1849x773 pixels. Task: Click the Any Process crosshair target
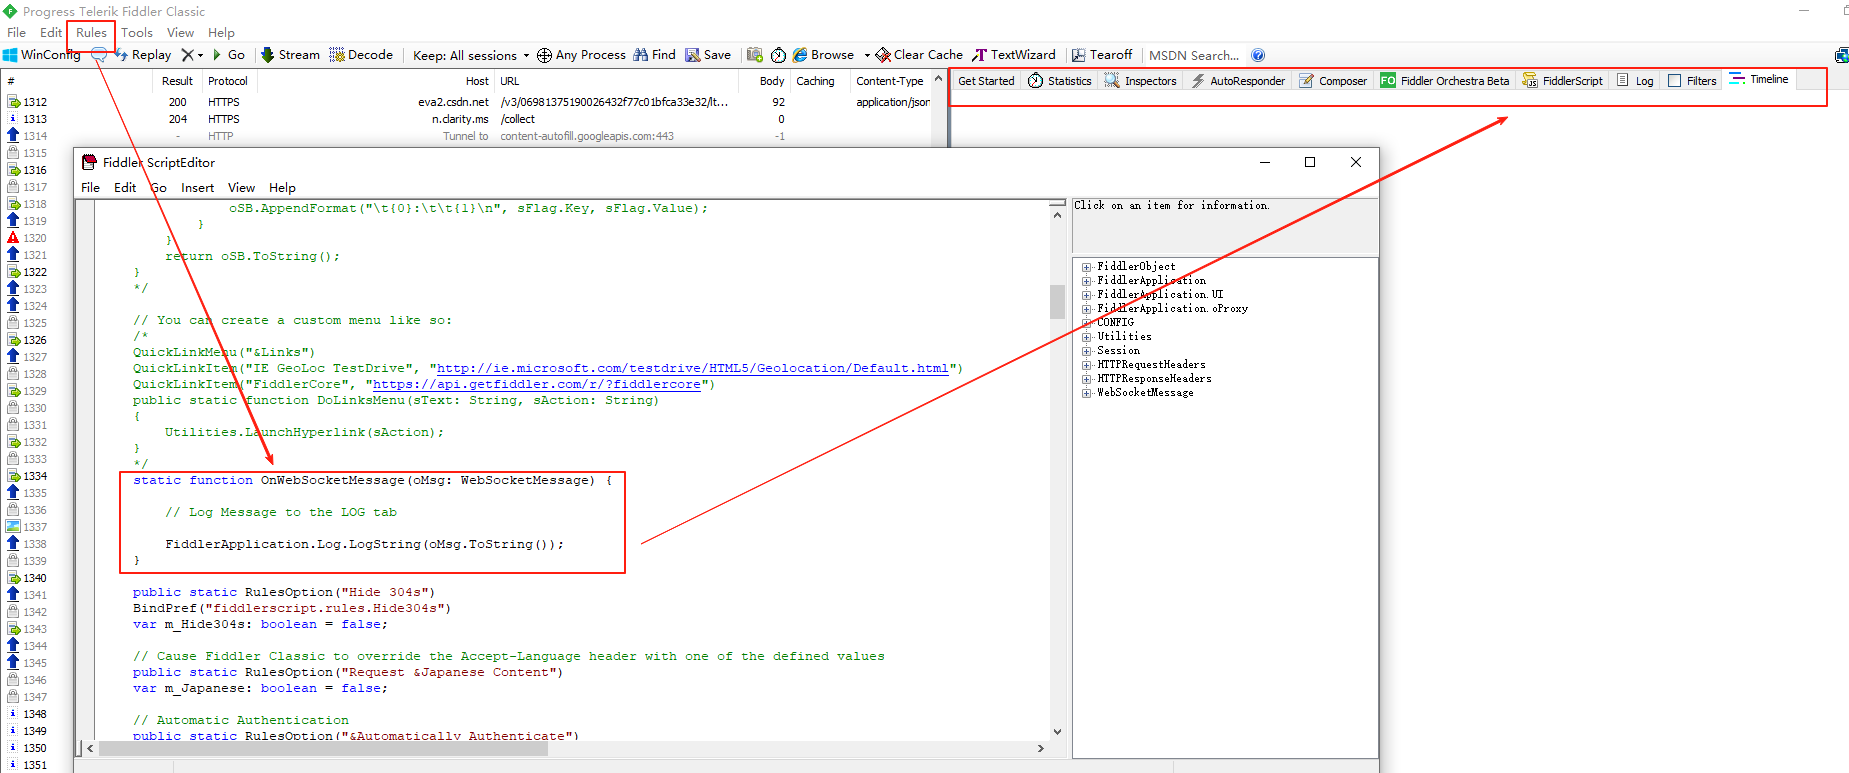[x=544, y=55]
